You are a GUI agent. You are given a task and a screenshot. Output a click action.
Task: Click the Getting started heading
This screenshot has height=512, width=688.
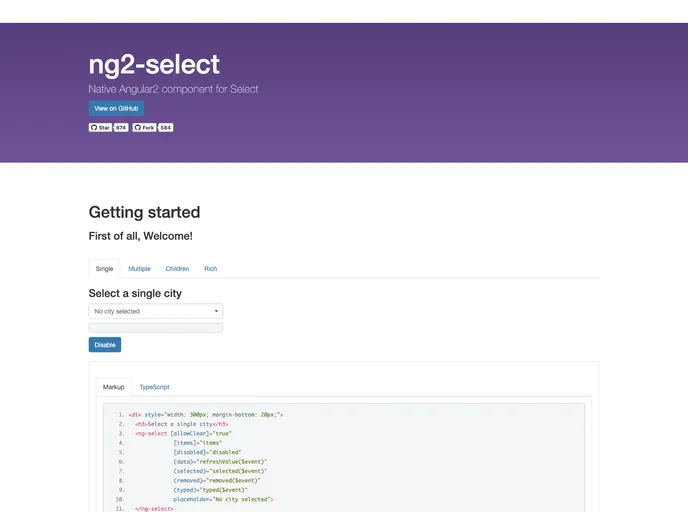click(144, 212)
